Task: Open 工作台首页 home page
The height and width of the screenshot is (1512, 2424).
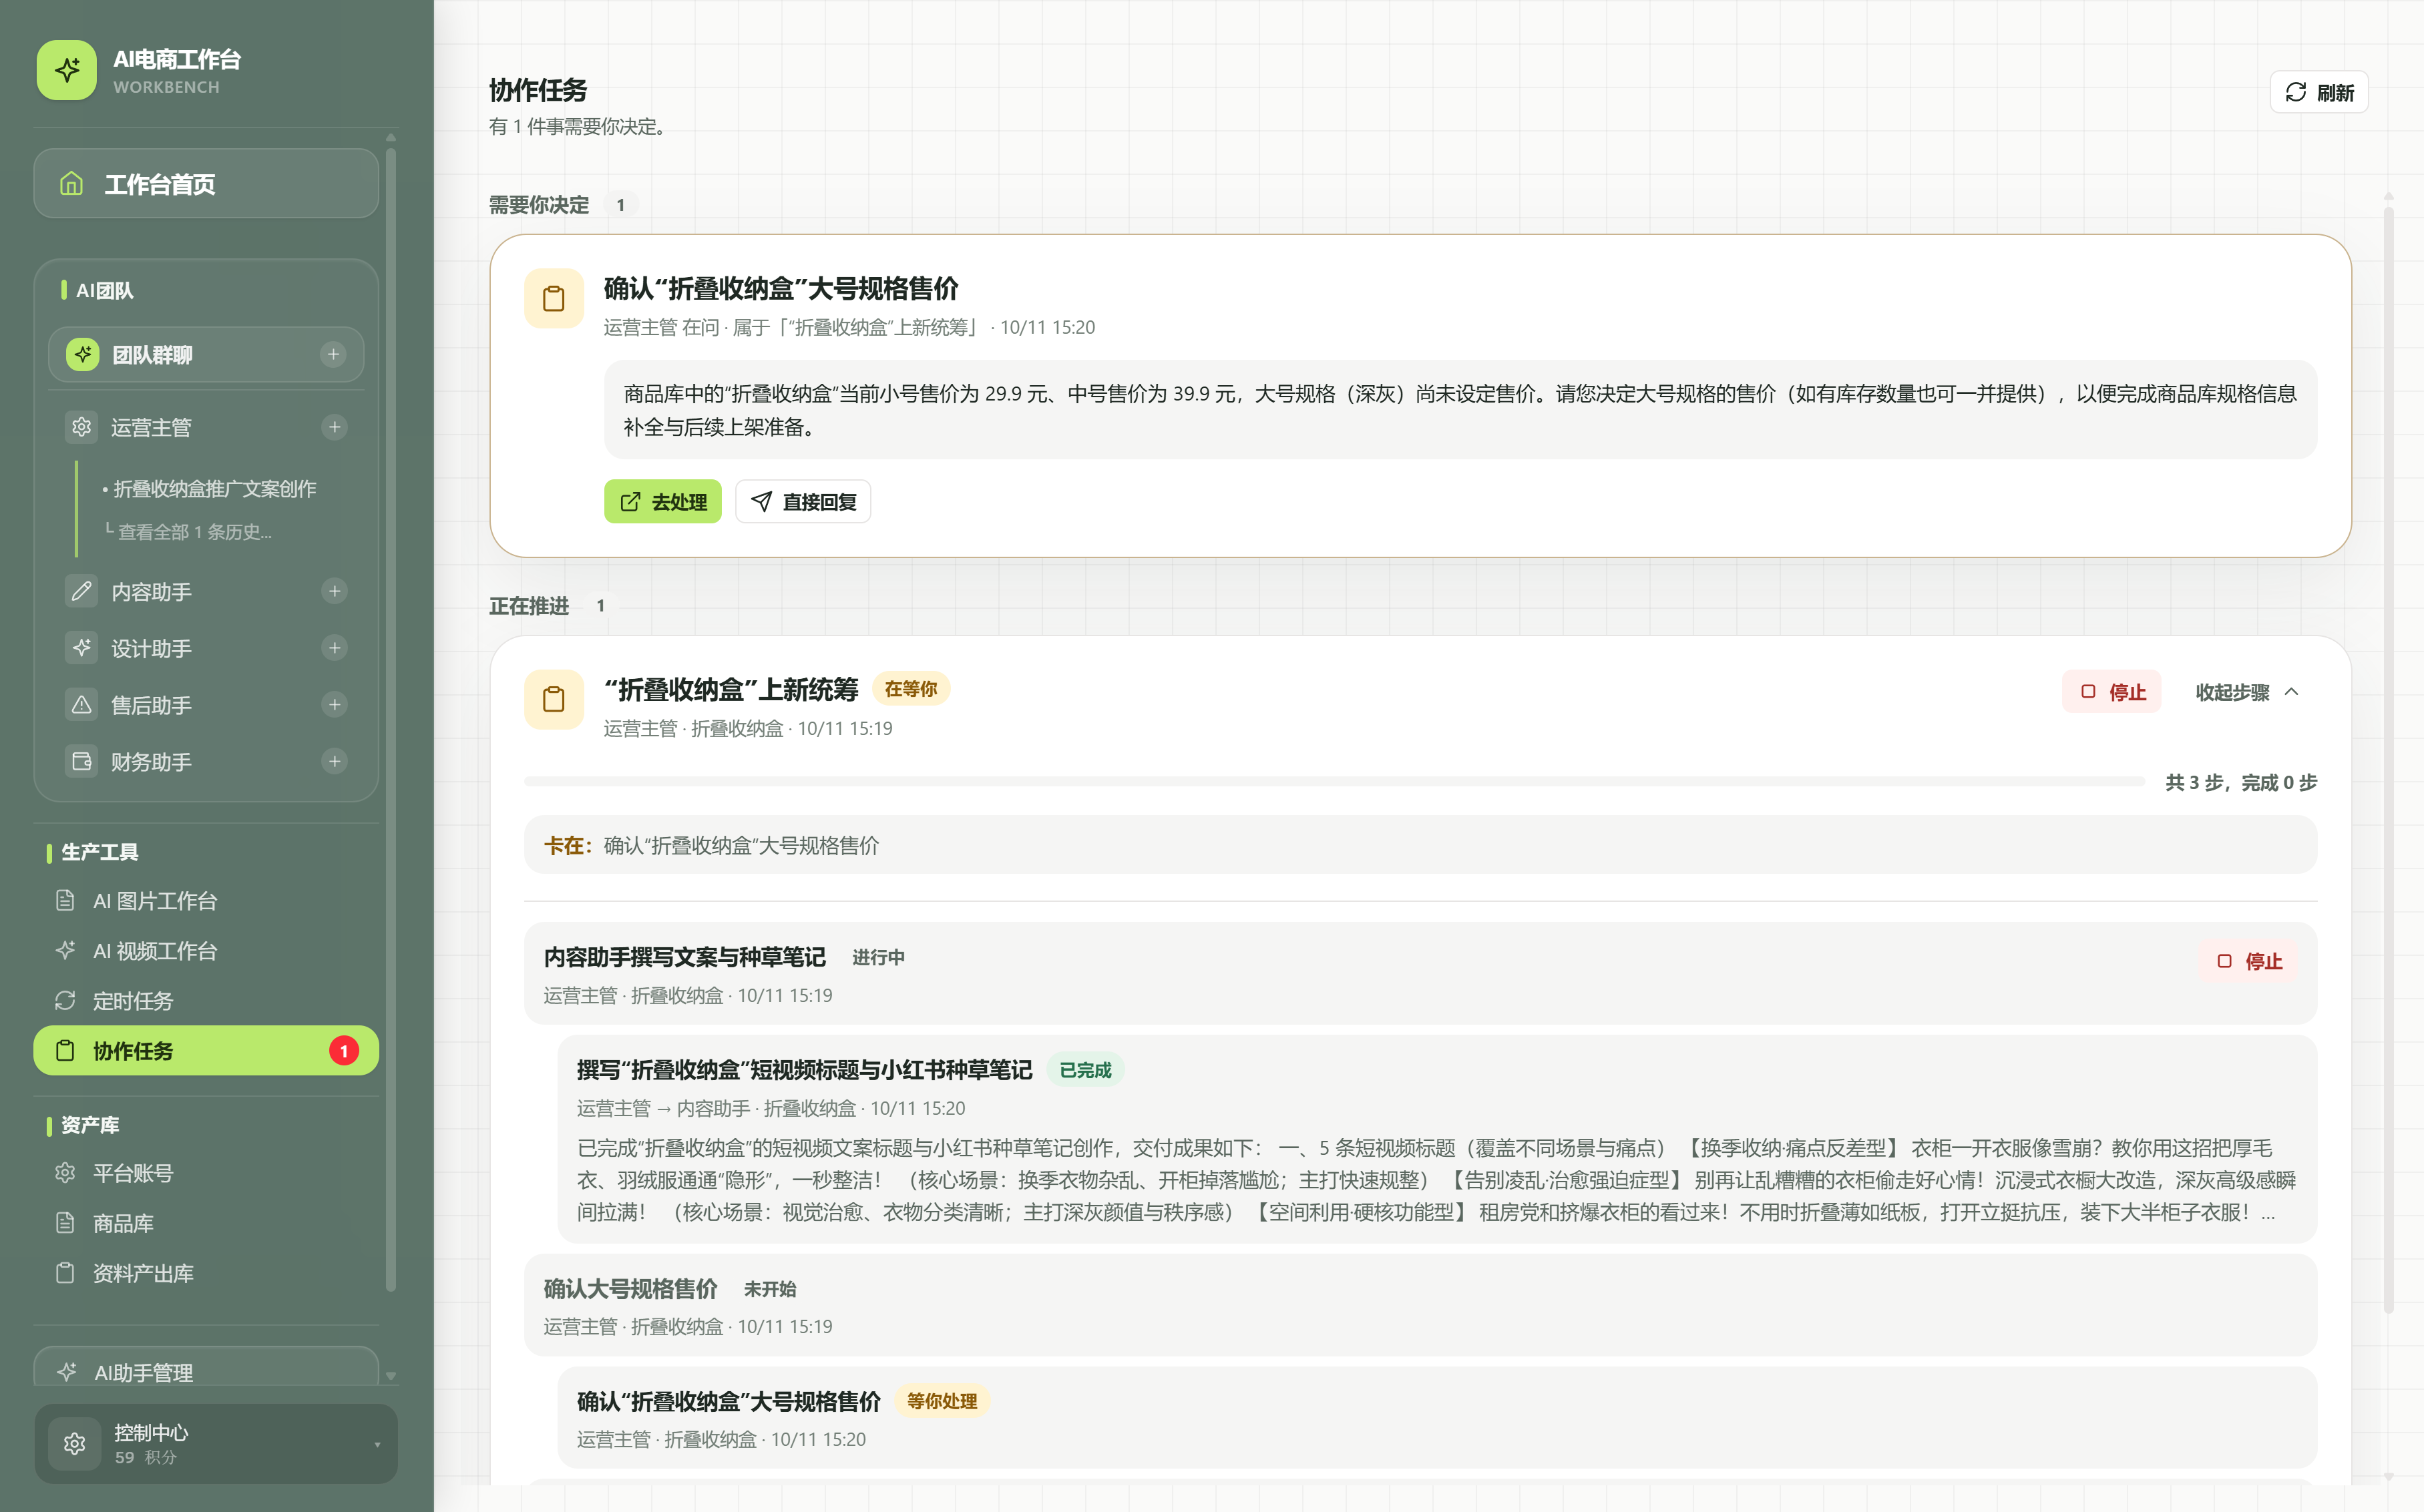Action: [x=206, y=184]
